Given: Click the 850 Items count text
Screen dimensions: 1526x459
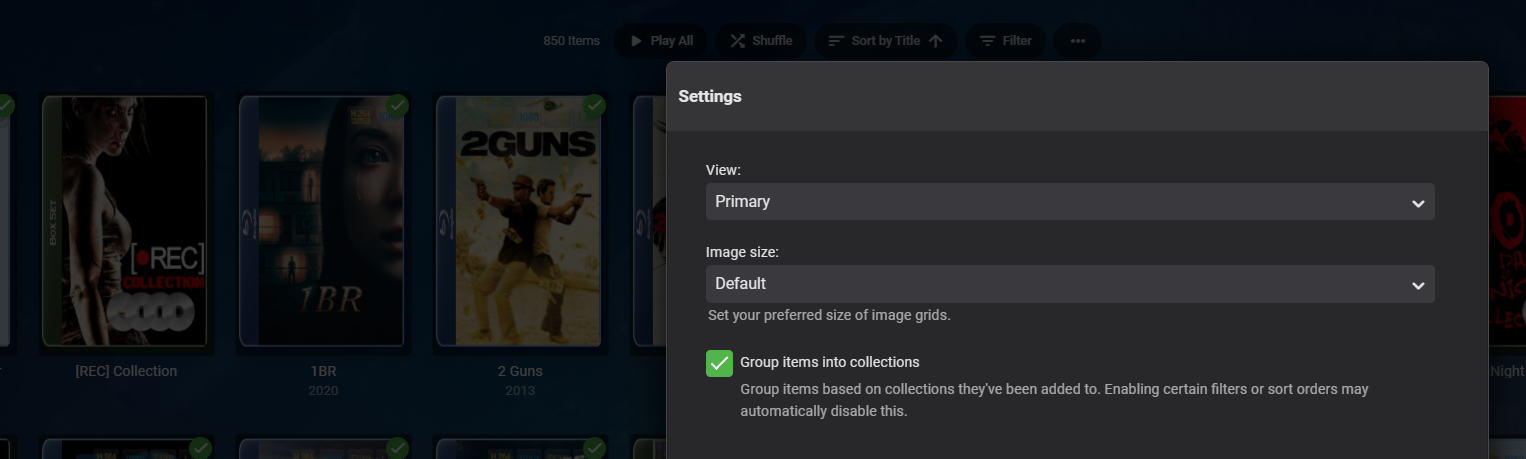Looking at the screenshot, I should click(571, 41).
